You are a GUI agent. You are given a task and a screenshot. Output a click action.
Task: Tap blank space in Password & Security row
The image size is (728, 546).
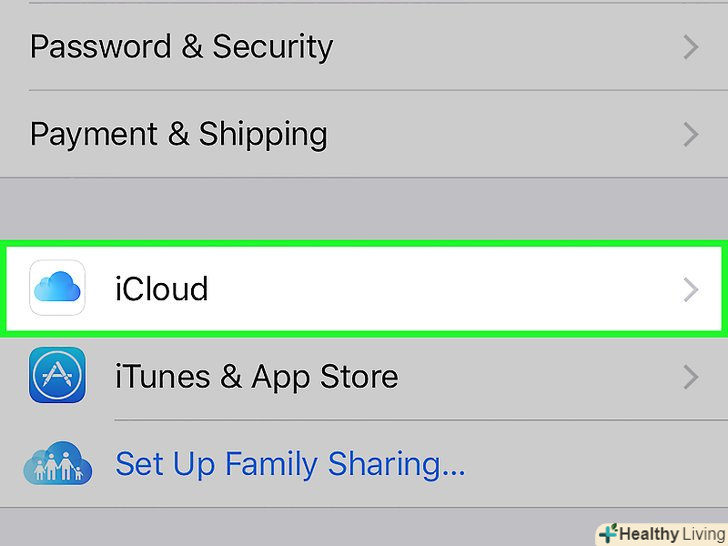[500, 46]
